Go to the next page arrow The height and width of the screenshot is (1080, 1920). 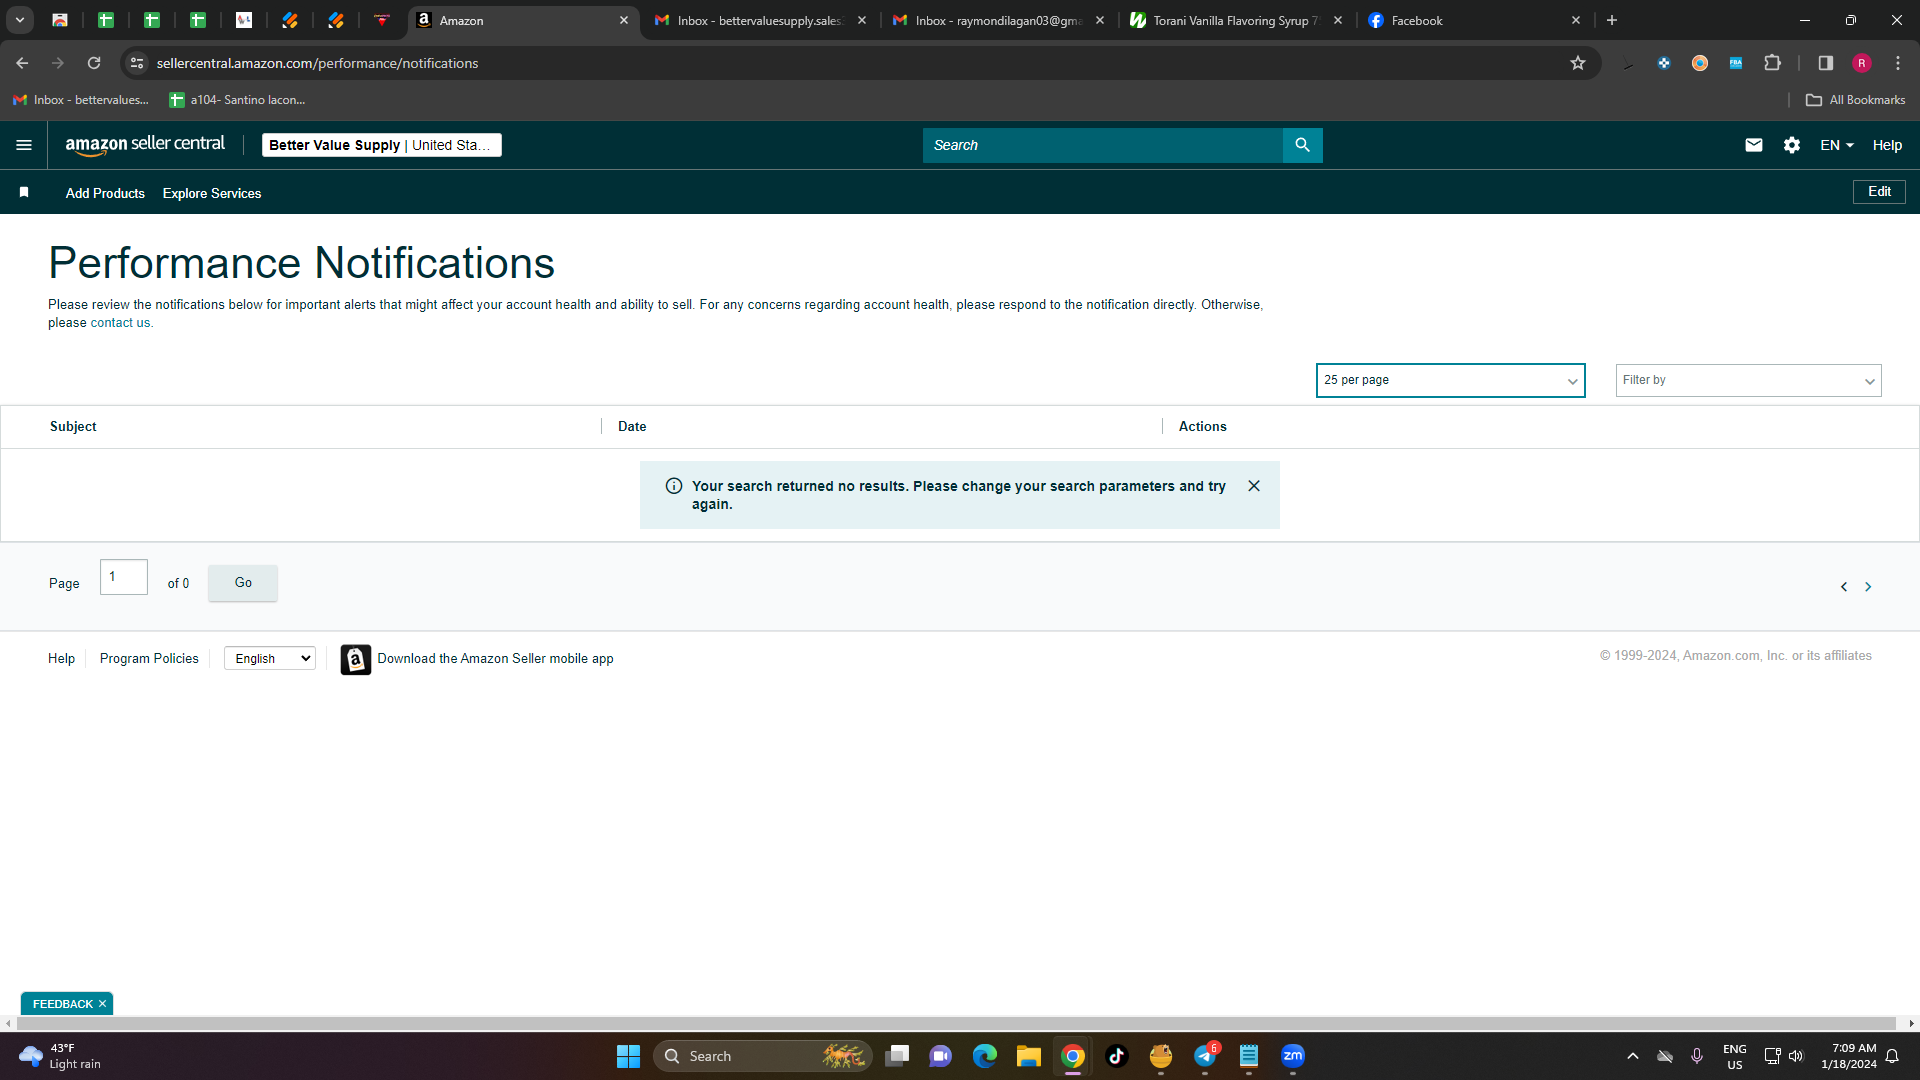click(1868, 587)
